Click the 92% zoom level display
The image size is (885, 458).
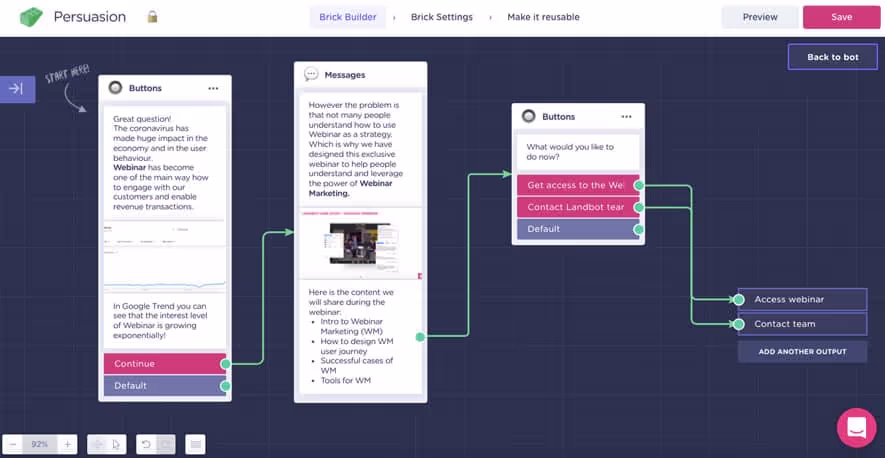coord(40,444)
